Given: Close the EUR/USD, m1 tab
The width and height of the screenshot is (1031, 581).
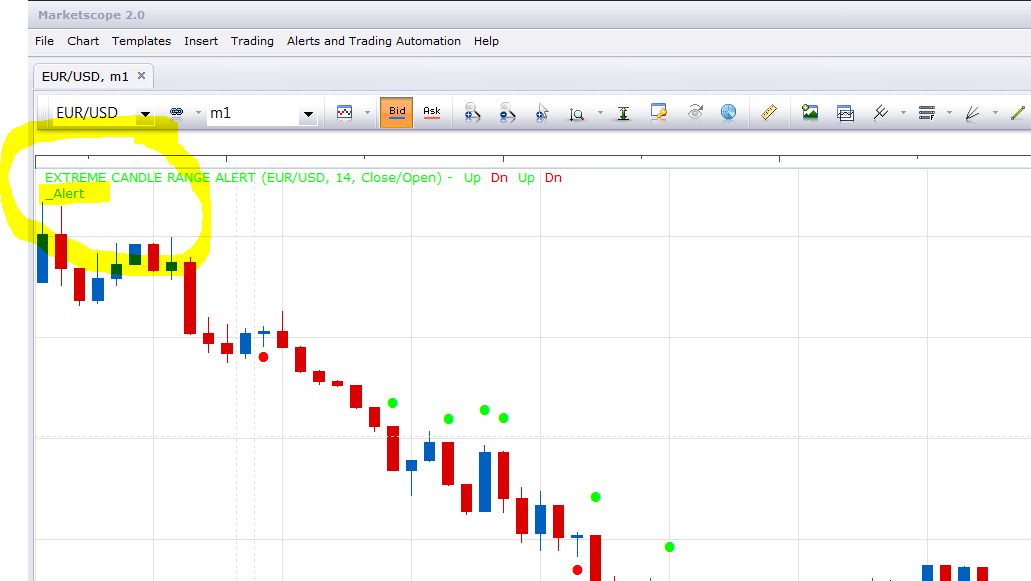Looking at the screenshot, I should tap(141, 76).
